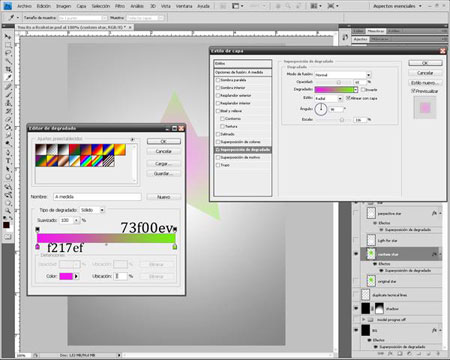
Task: Click the magenta Color swatch in gradient editor
Action: [x=66, y=276]
